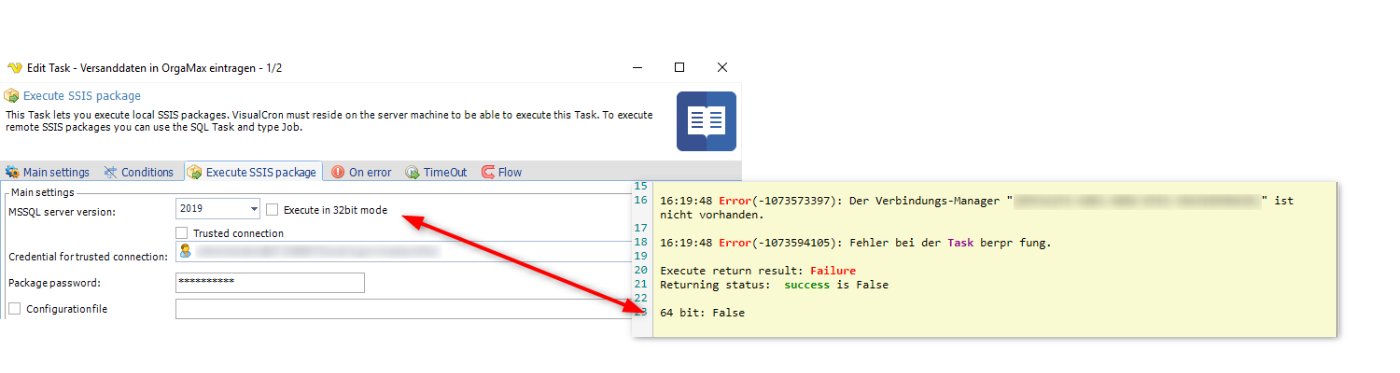Switch to the Flow tab
The height and width of the screenshot is (373, 1400).
coord(502,172)
